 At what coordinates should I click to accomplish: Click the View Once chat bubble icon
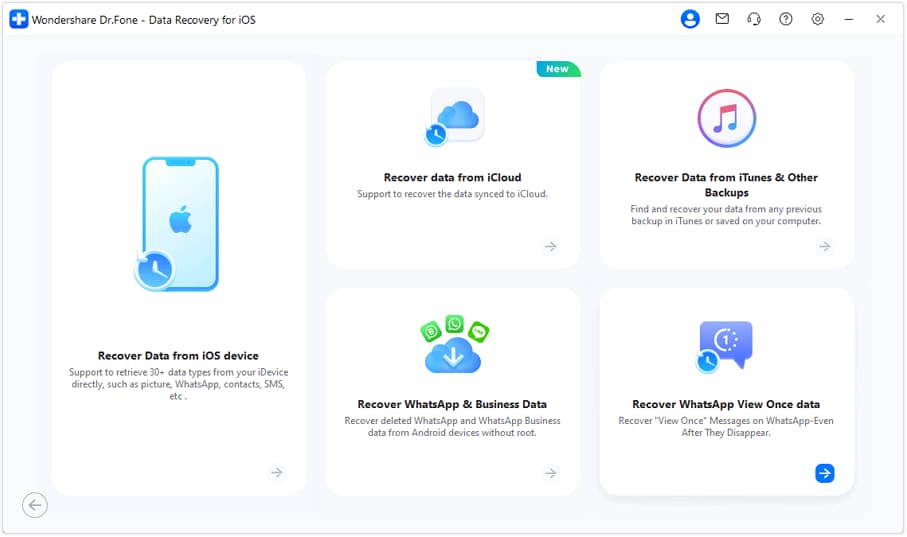724,346
